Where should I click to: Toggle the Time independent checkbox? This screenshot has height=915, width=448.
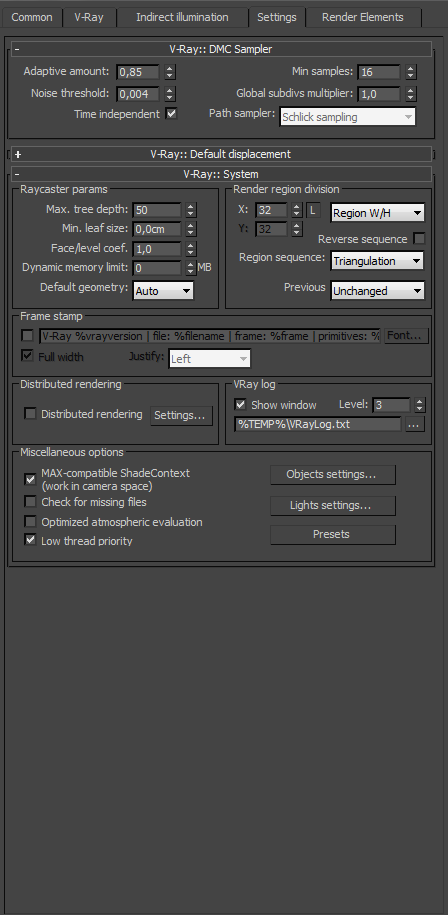click(172, 114)
